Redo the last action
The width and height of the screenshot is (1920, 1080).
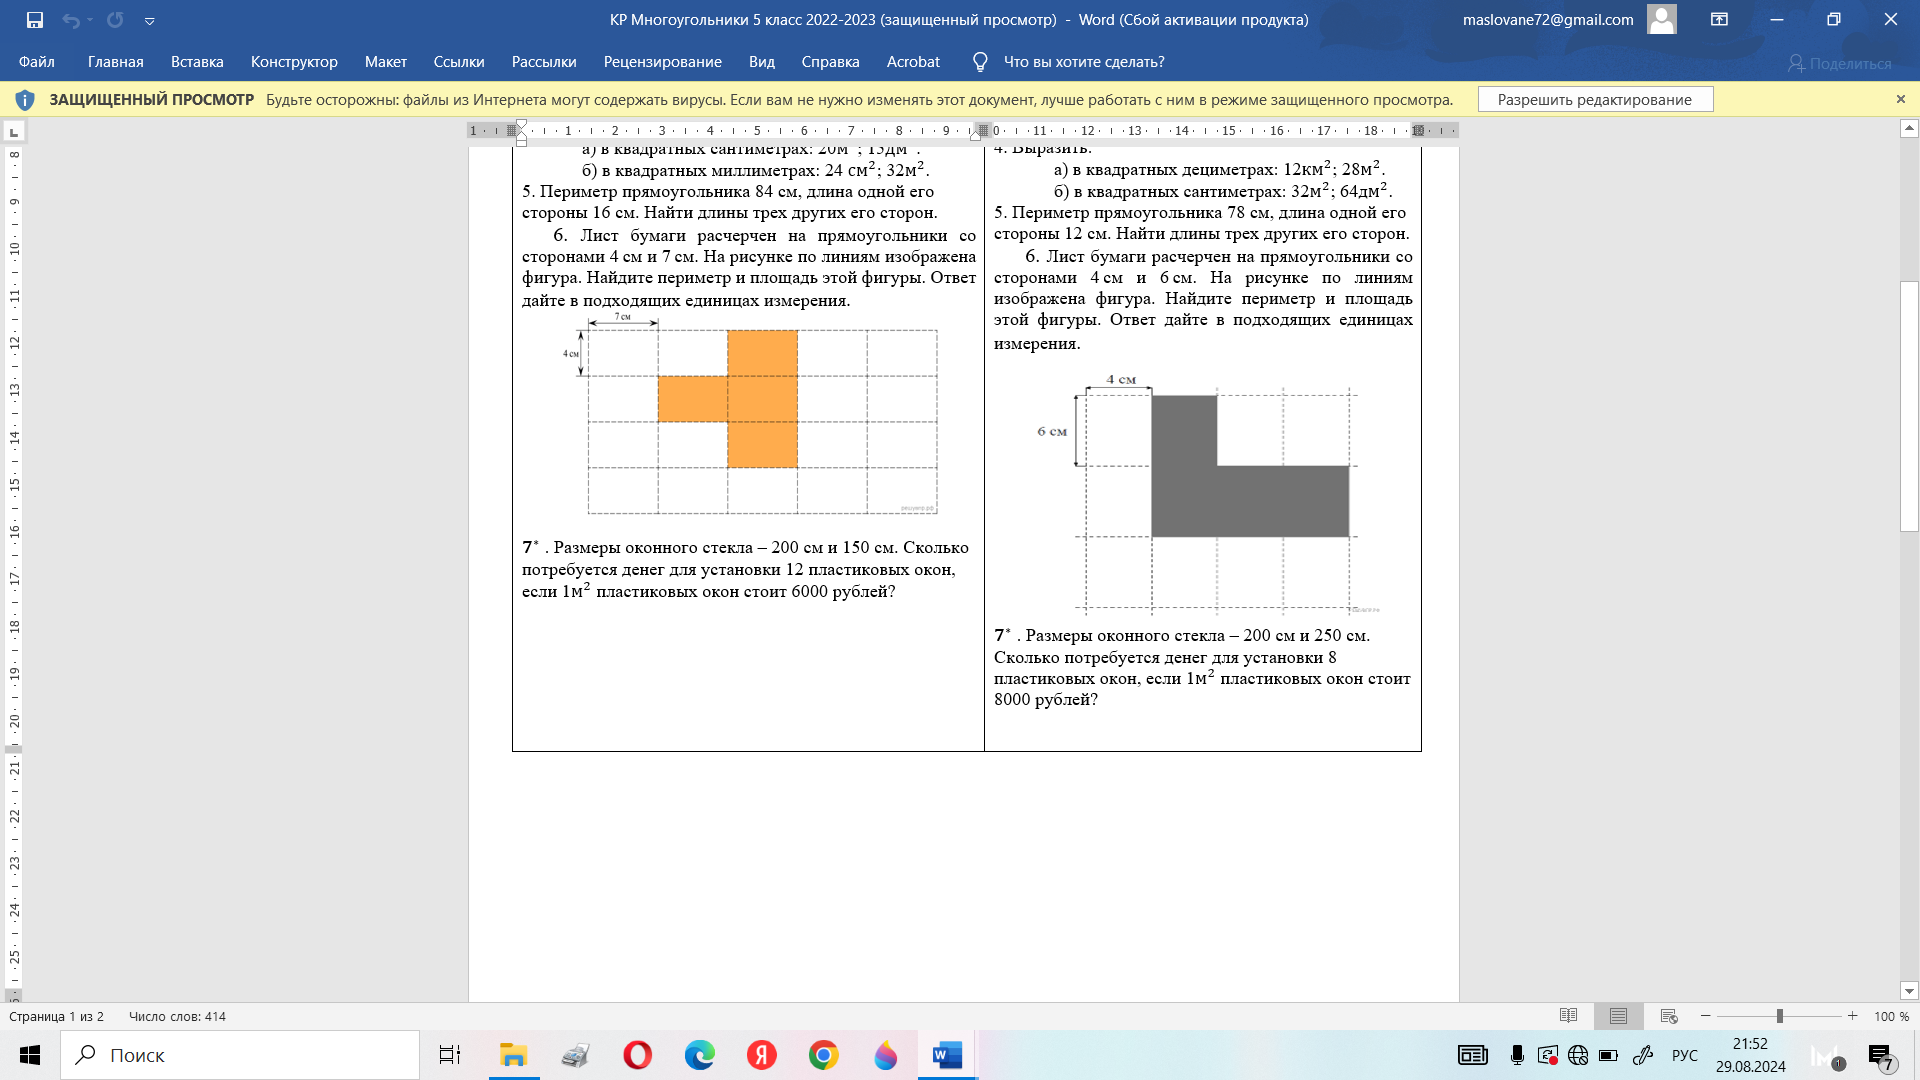(115, 20)
